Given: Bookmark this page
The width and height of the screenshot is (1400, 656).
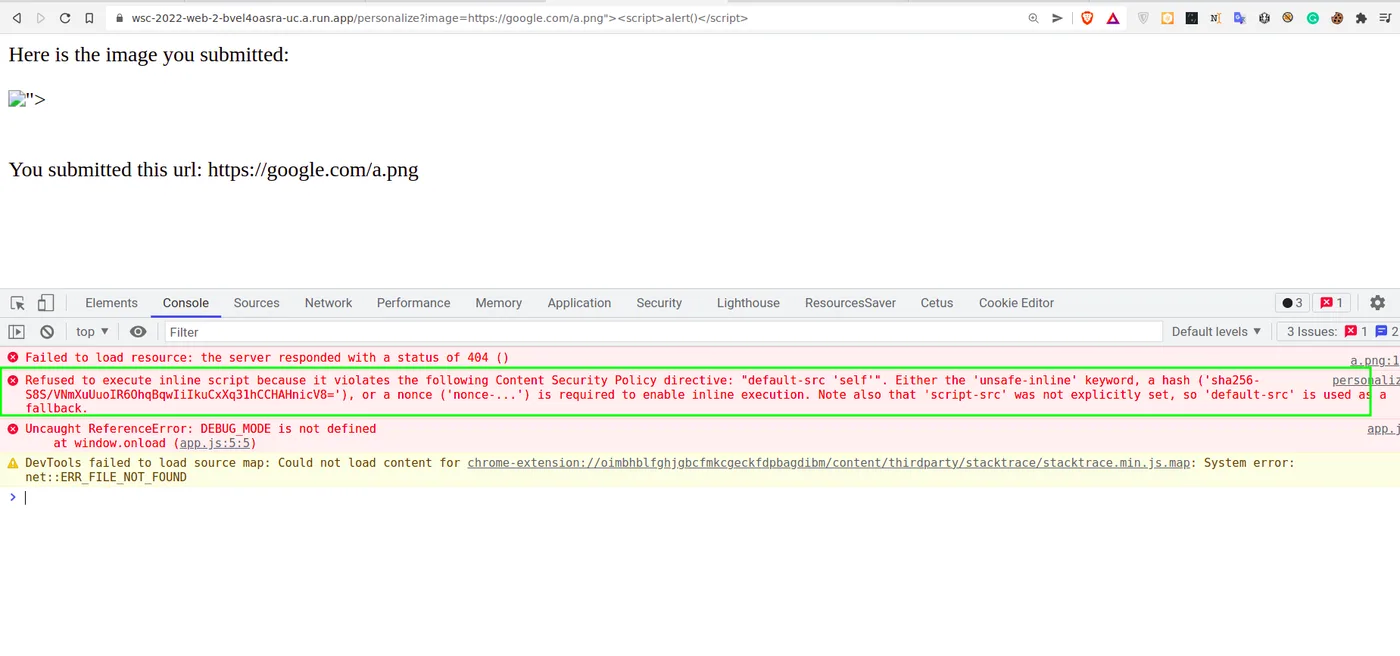Looking at the screenshot, I should (x=89, y=18).
